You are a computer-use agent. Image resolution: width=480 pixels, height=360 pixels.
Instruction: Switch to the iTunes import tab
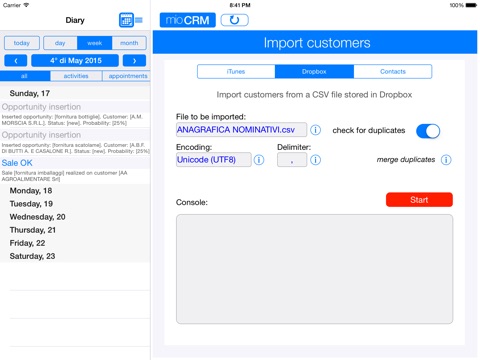236,72
